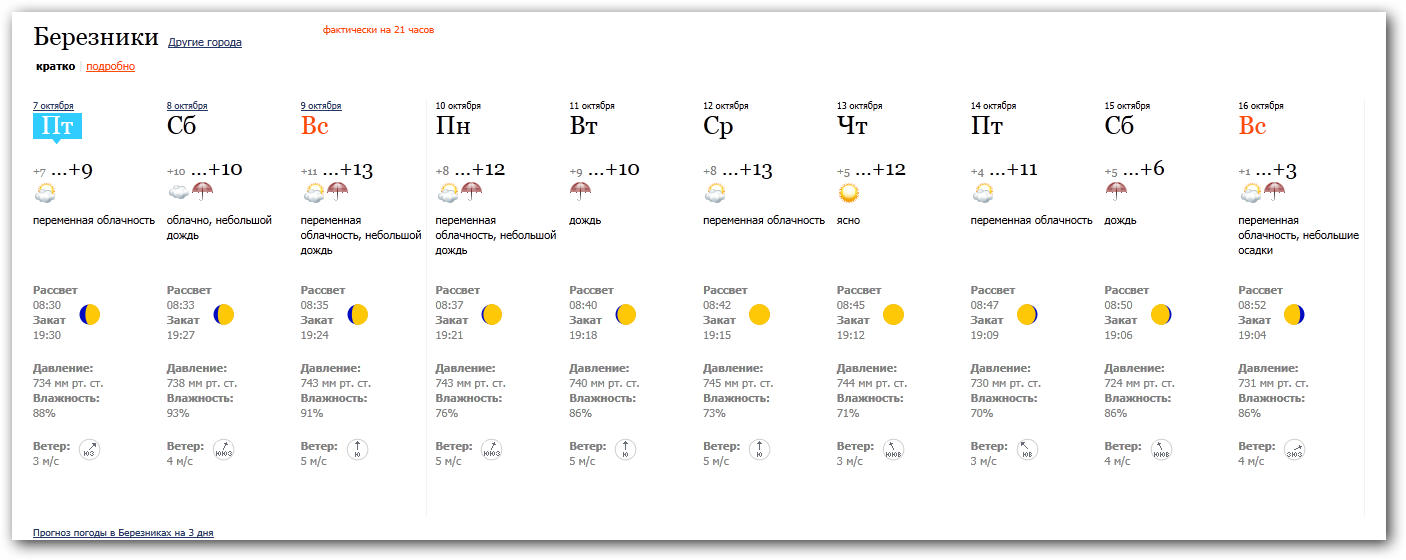Screen dimensions: 1406x560
Task: Open the '8 октября' date link
Action: pyautogui.click(x=187, y=106)
